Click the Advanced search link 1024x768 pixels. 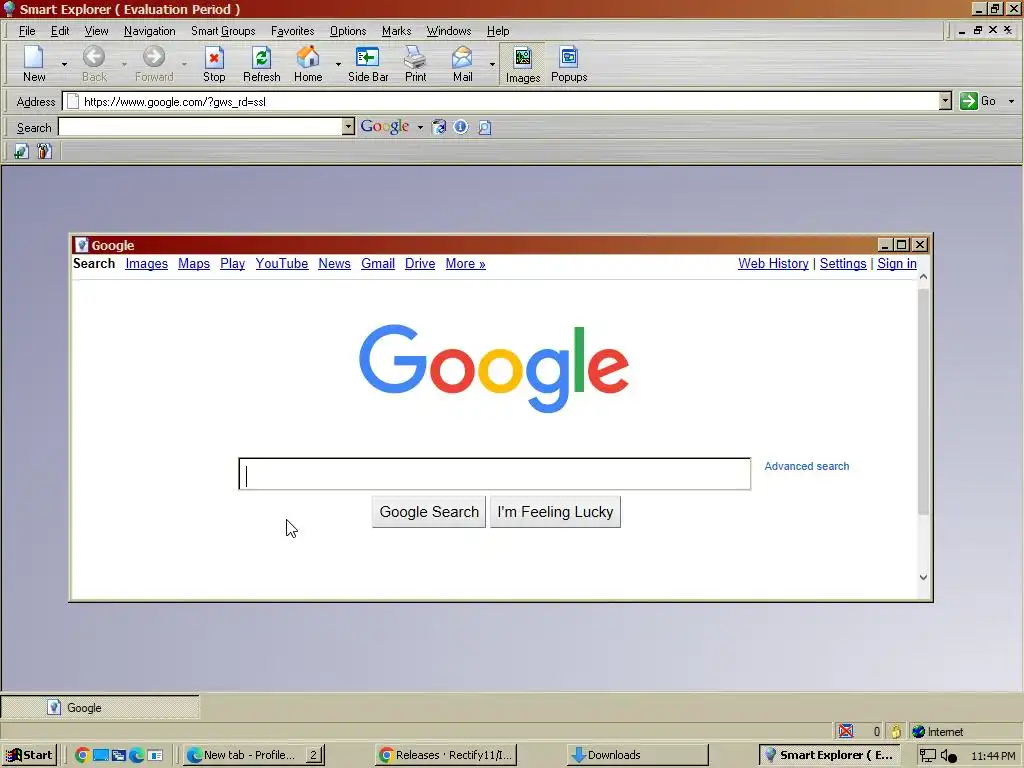tap(807, 466)
